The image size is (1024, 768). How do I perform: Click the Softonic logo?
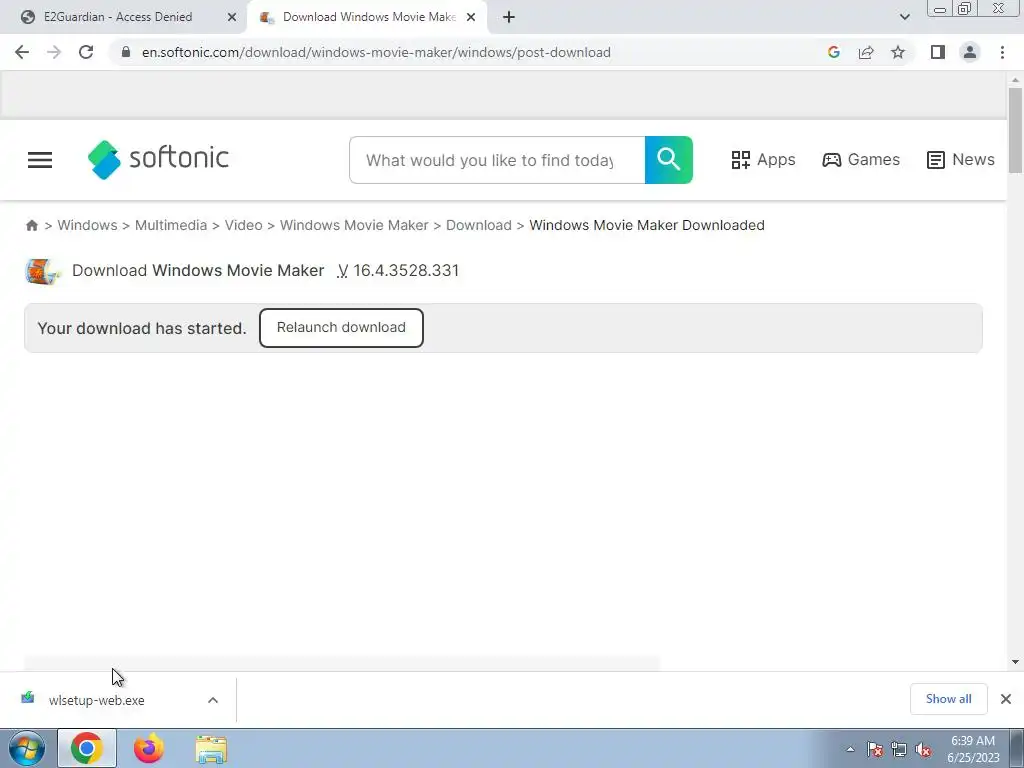pyautogui.click(x=158, y=159)
